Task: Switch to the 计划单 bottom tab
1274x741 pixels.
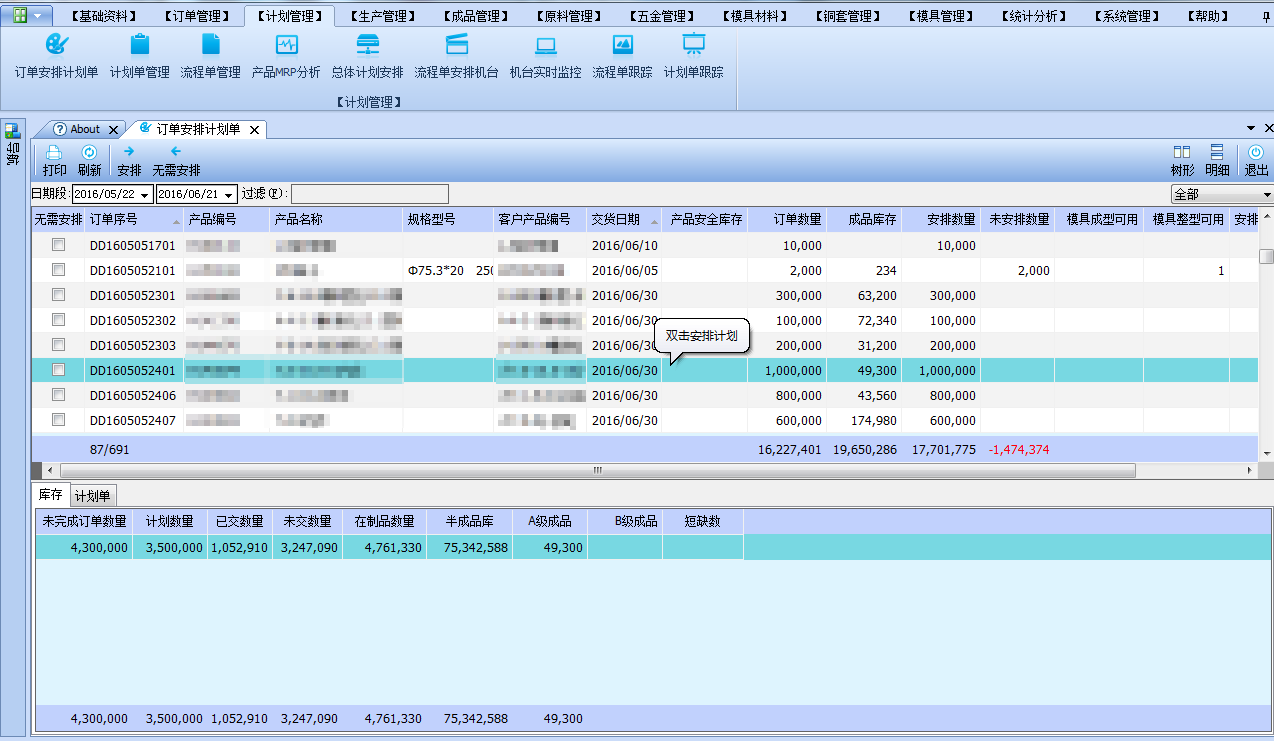Action: pos(93,496)
